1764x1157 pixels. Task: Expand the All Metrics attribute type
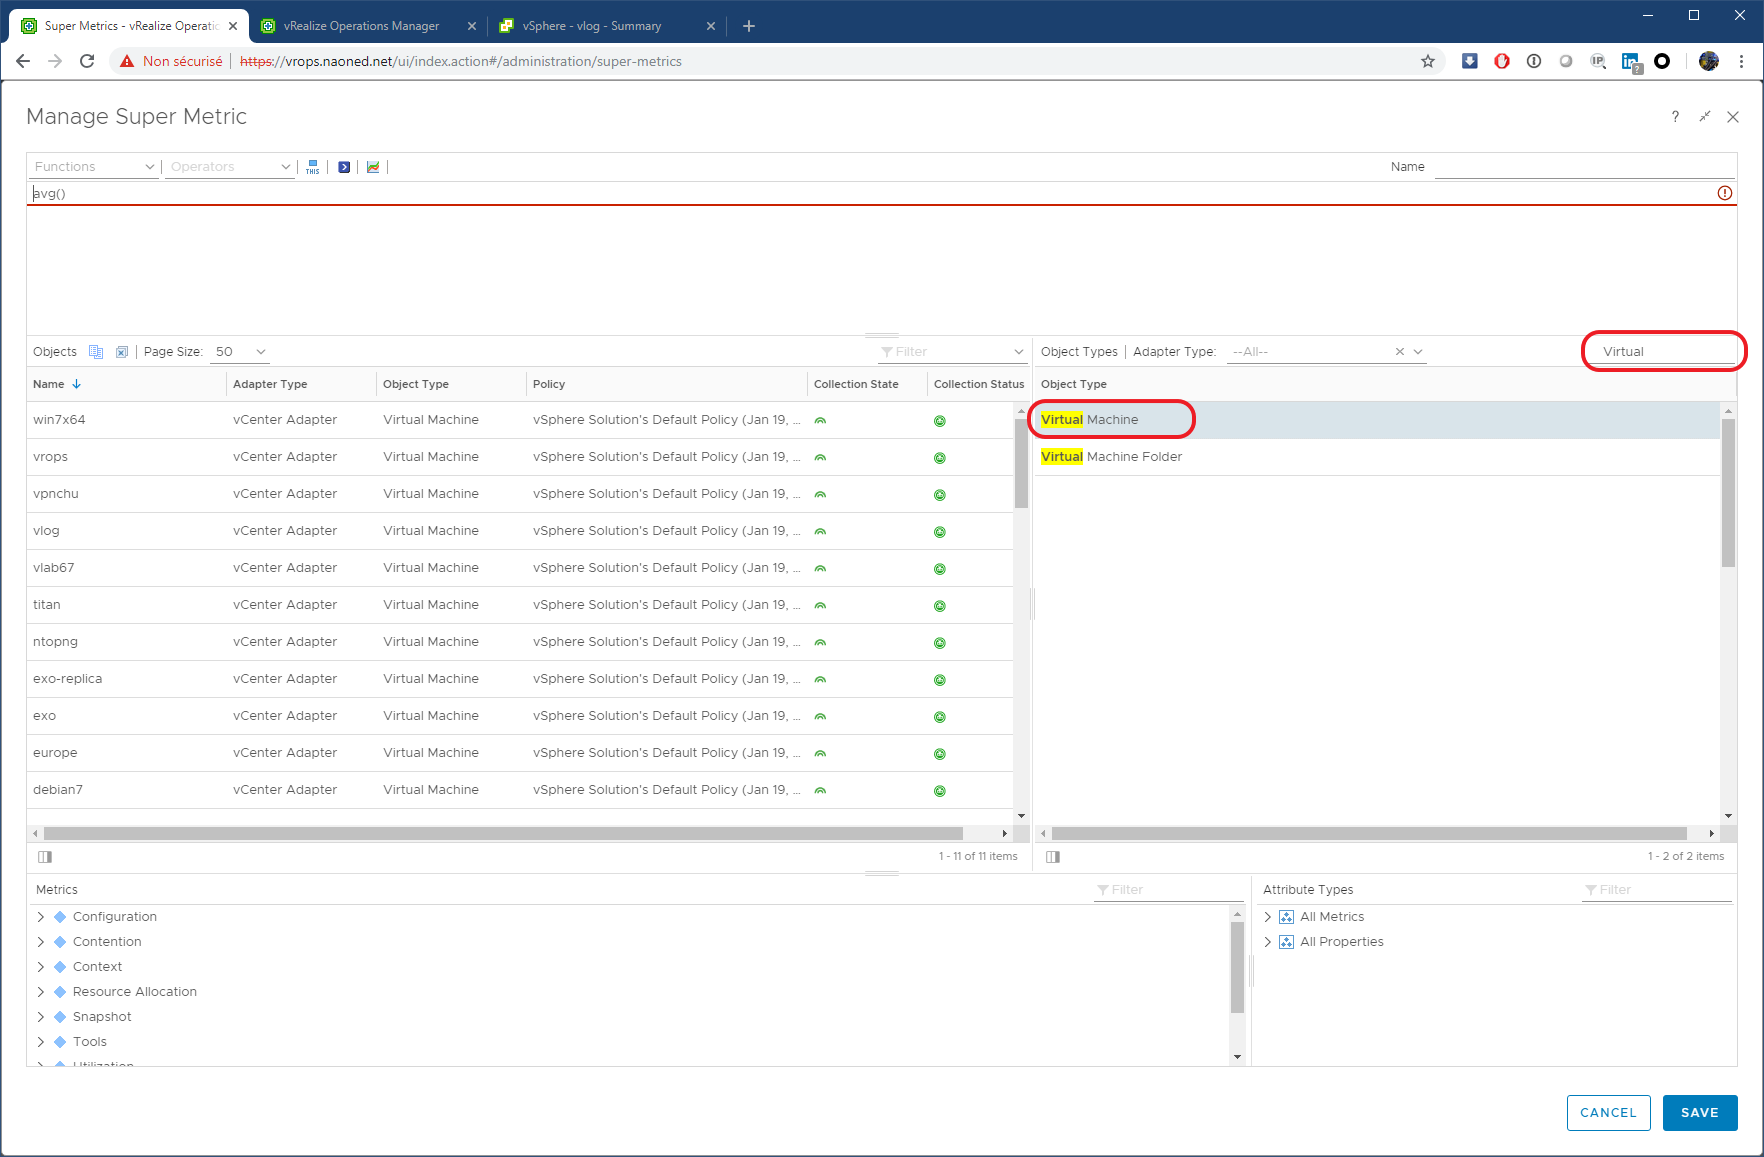click(1268, 917)
